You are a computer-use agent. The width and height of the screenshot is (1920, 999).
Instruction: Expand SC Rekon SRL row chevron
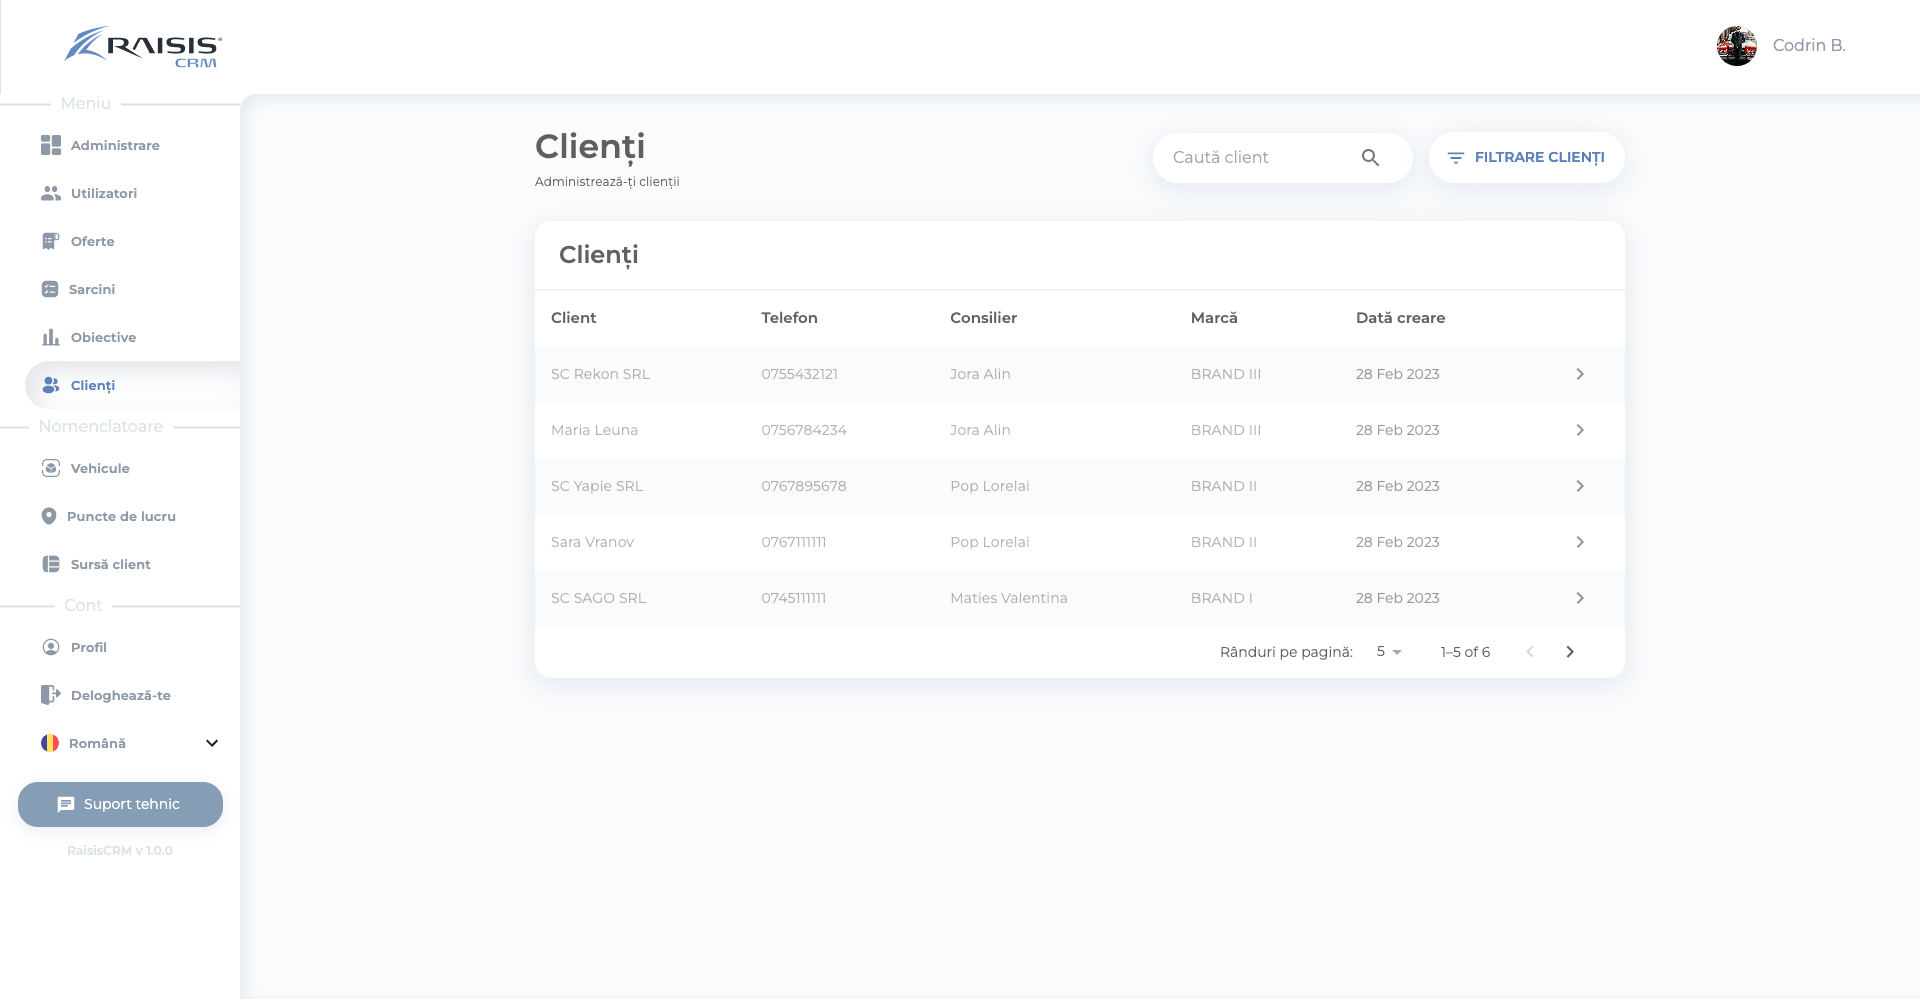(x=1580, y=374)
